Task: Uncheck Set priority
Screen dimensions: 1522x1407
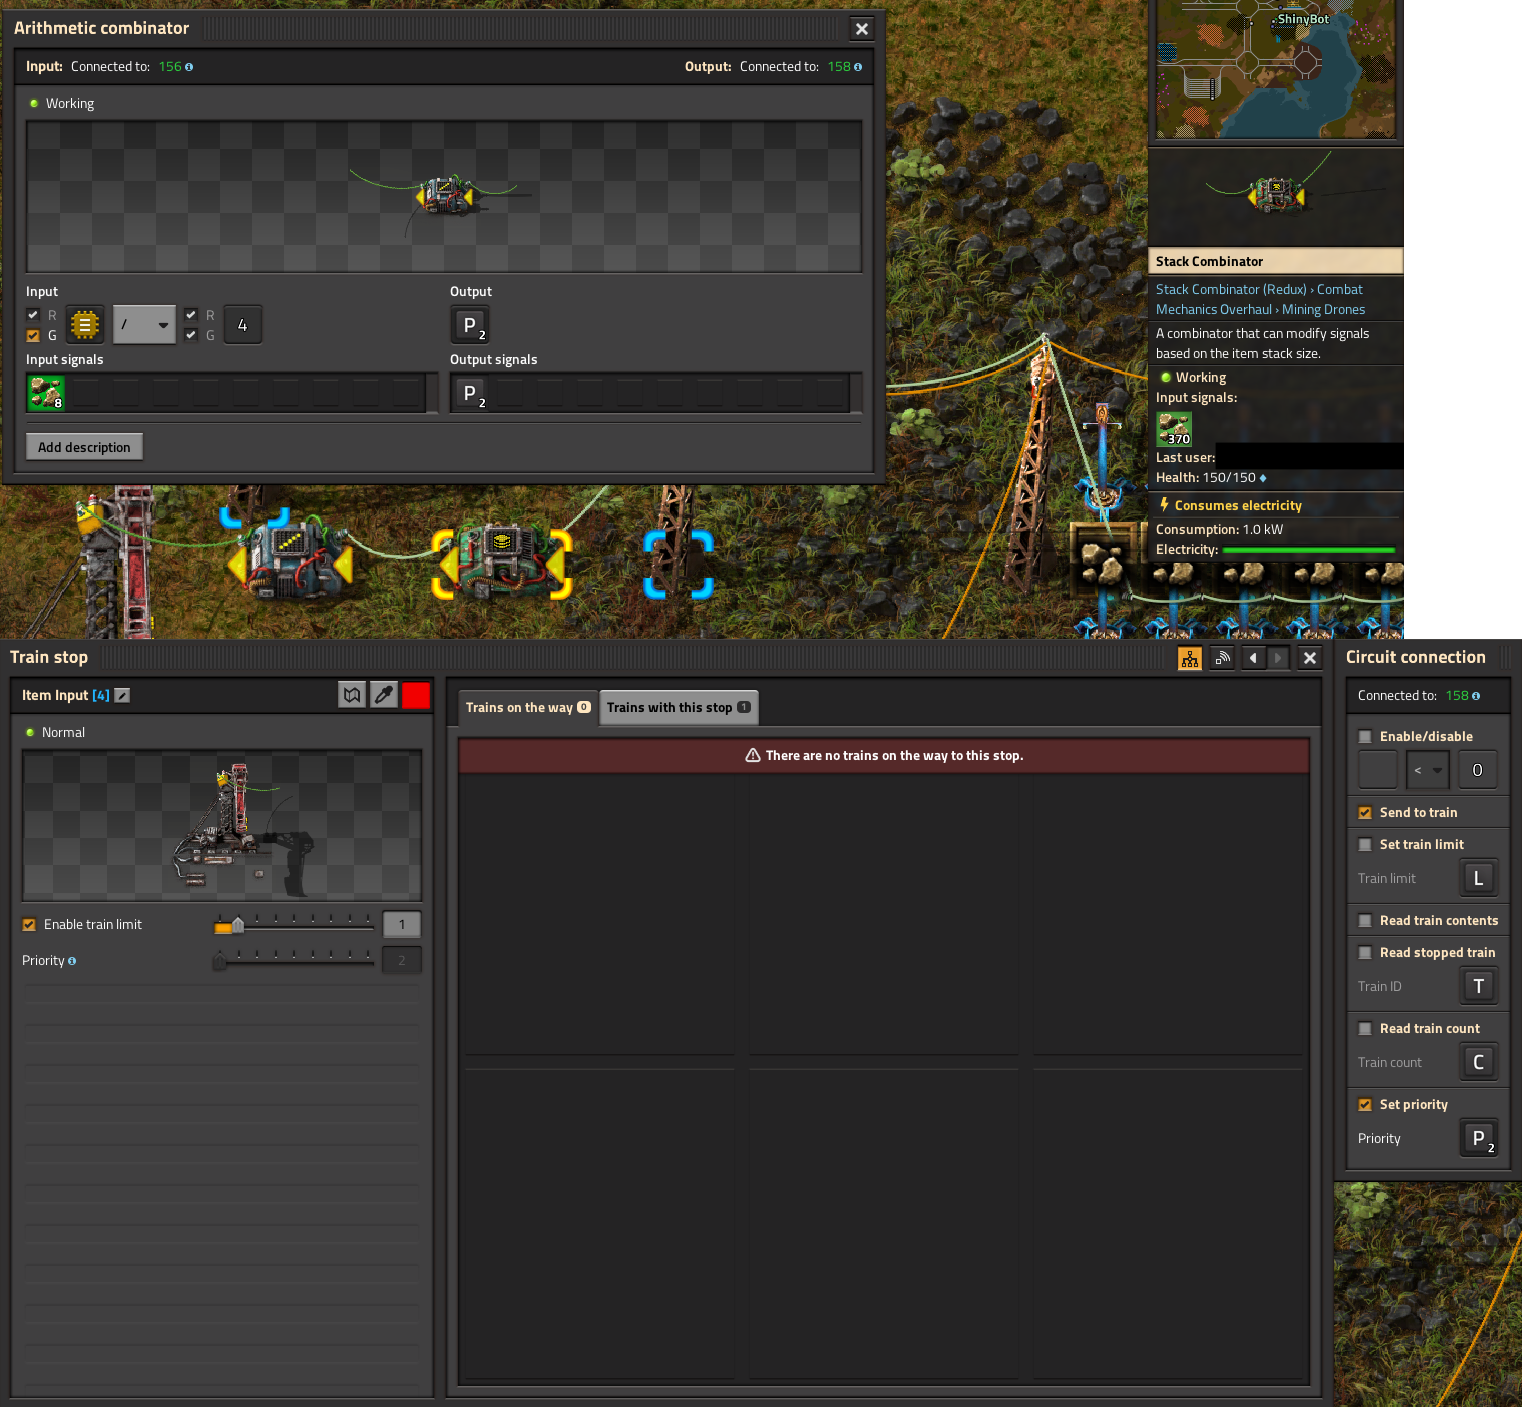Action: pos(1365,1105)
